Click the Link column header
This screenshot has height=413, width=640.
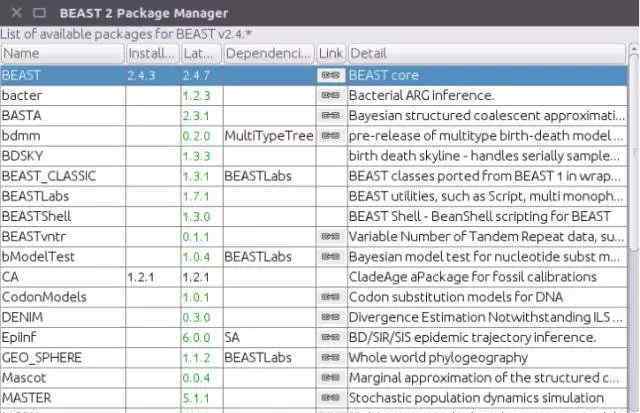click(331, 53)
